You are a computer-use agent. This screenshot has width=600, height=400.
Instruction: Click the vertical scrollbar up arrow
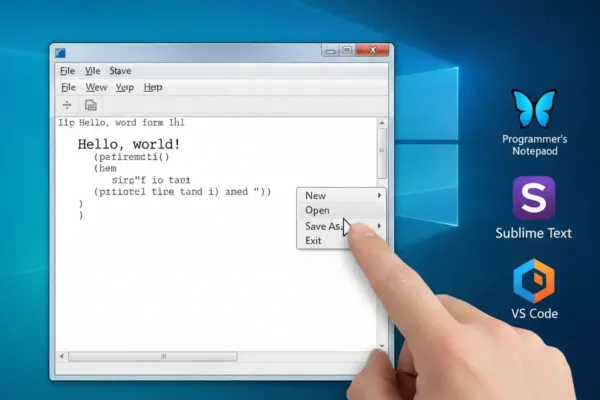(x=382, y=123)
